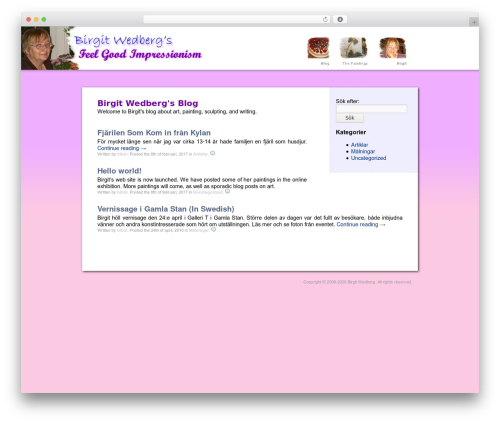The image size is (500, 423).
Task: Click the green maximize window button
Action: [x=44, y=19]
